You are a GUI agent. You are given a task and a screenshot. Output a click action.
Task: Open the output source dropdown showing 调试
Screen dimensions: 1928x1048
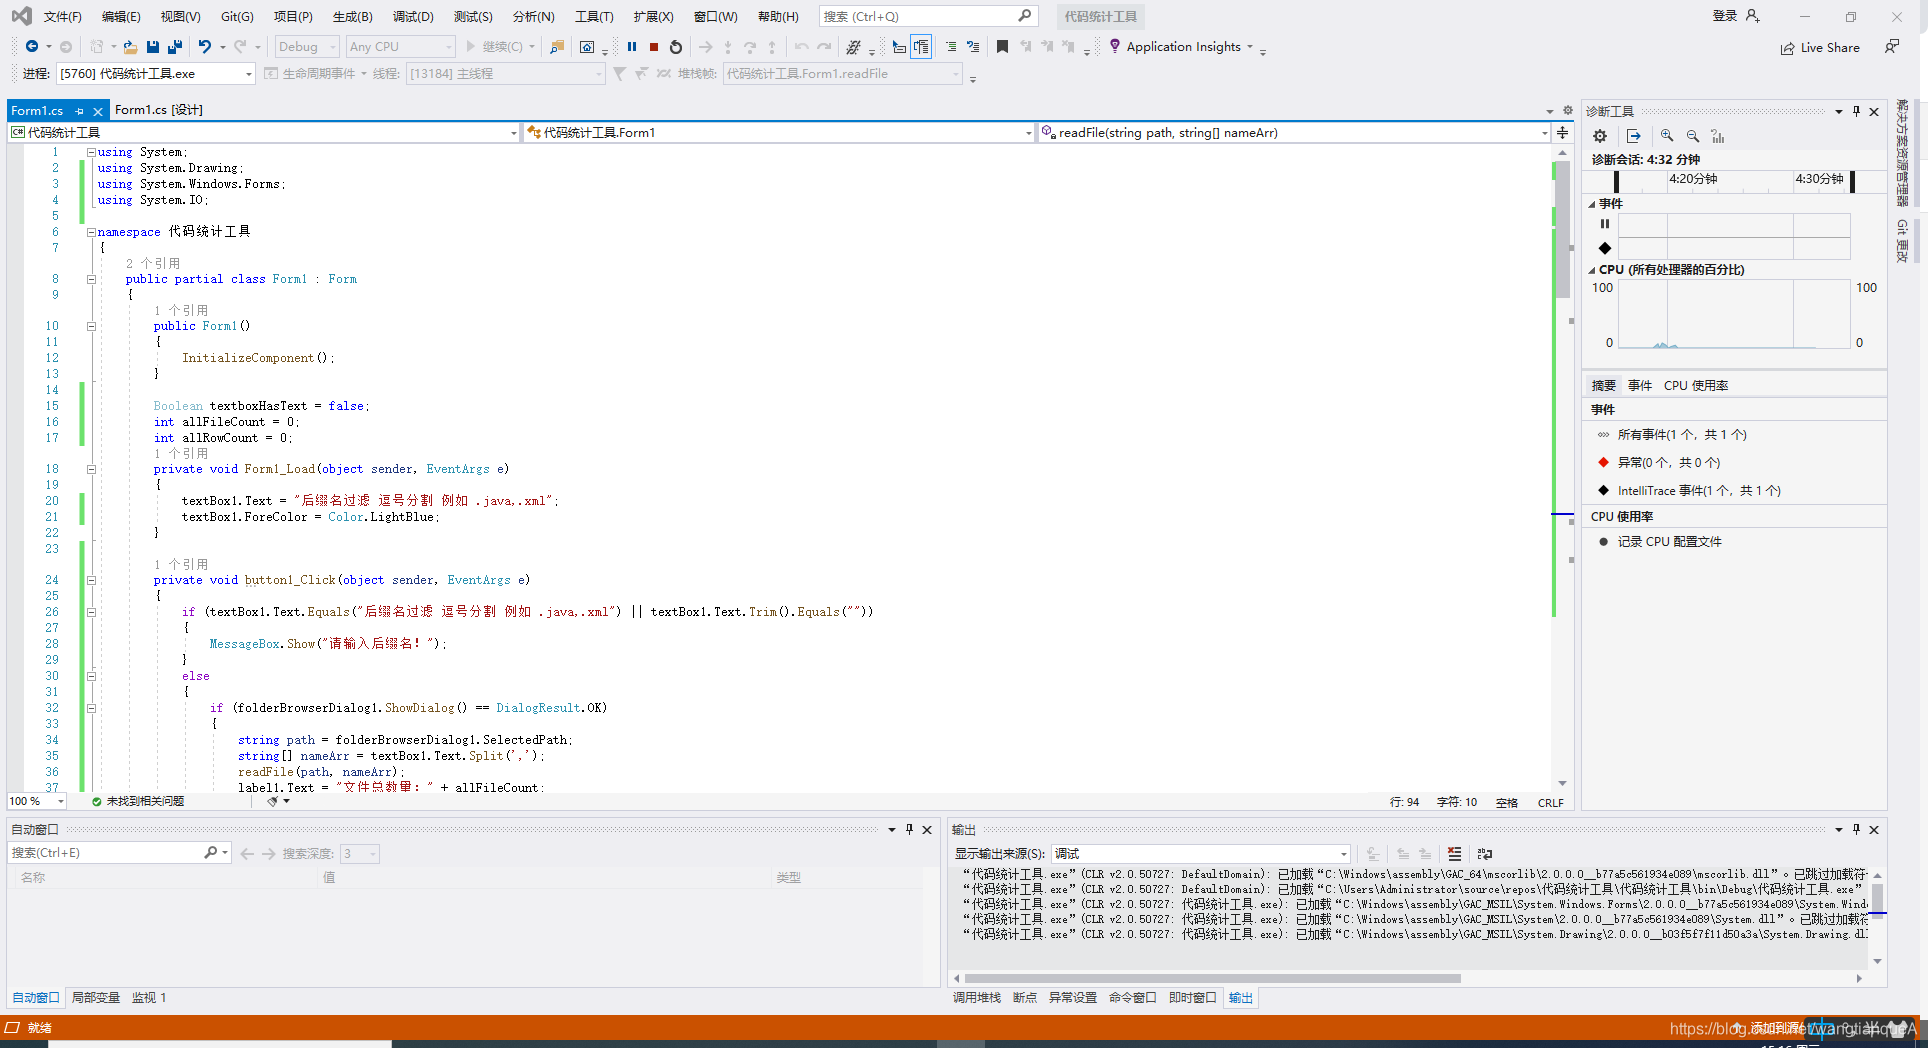(x=1201, y=854)
